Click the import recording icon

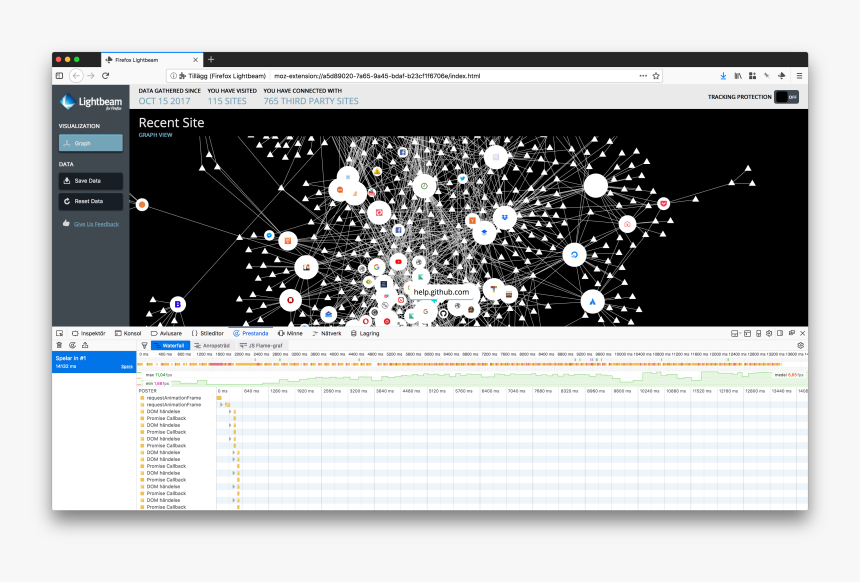coord(85,345)
